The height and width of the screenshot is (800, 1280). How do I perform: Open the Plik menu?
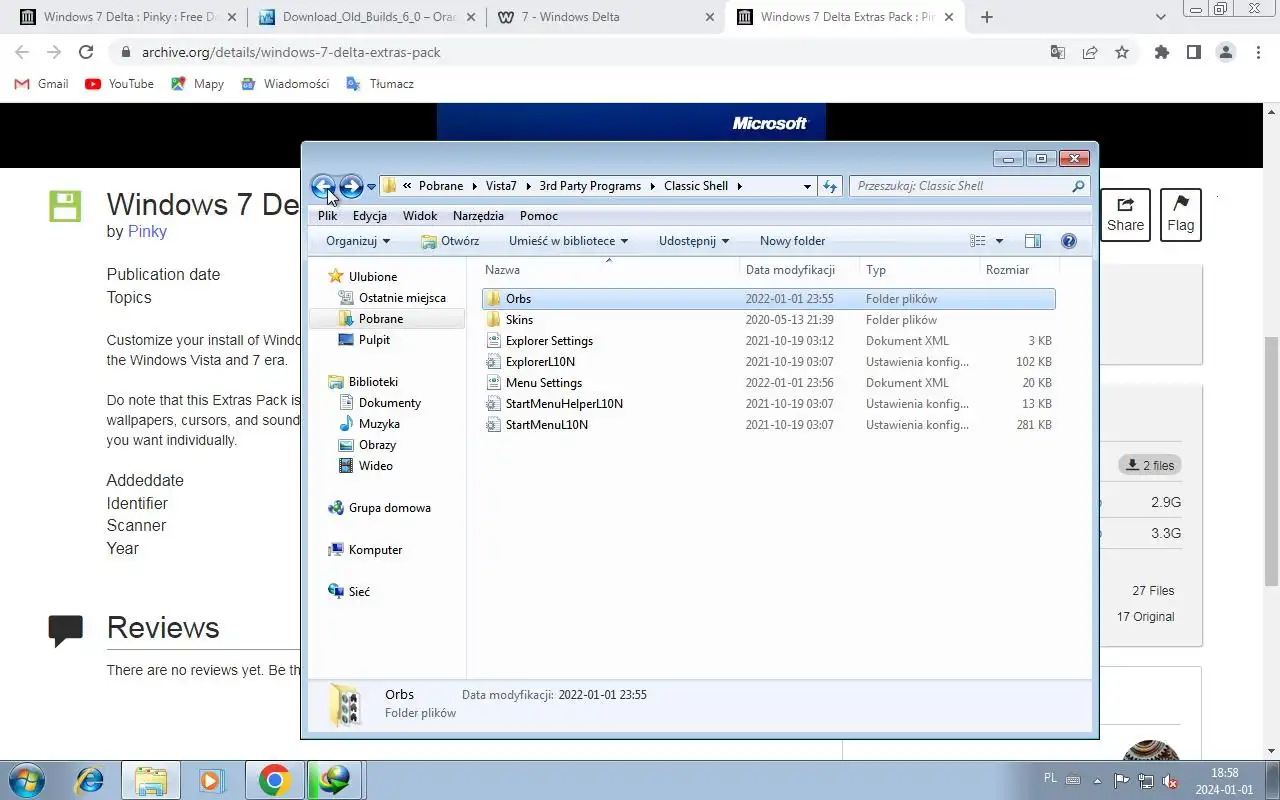[x=327, y=216]
